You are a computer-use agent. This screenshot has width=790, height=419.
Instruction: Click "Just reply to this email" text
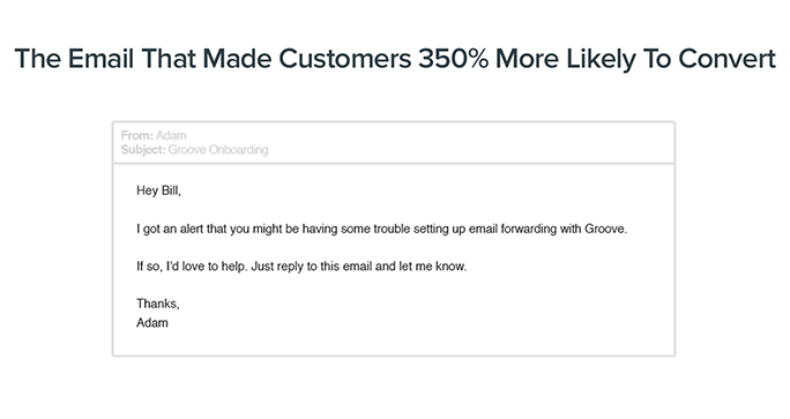(x=327, y=268)
